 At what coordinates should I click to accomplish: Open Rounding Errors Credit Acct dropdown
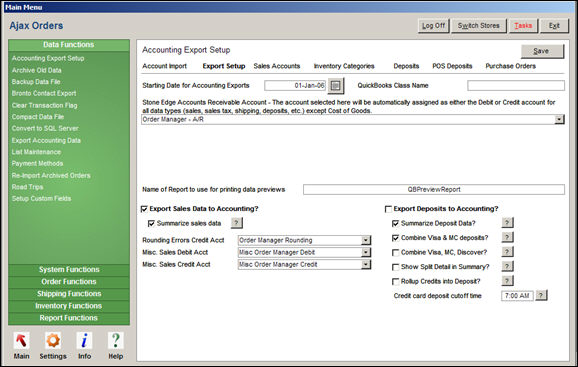pyautogui.click(x=366, y=240)
